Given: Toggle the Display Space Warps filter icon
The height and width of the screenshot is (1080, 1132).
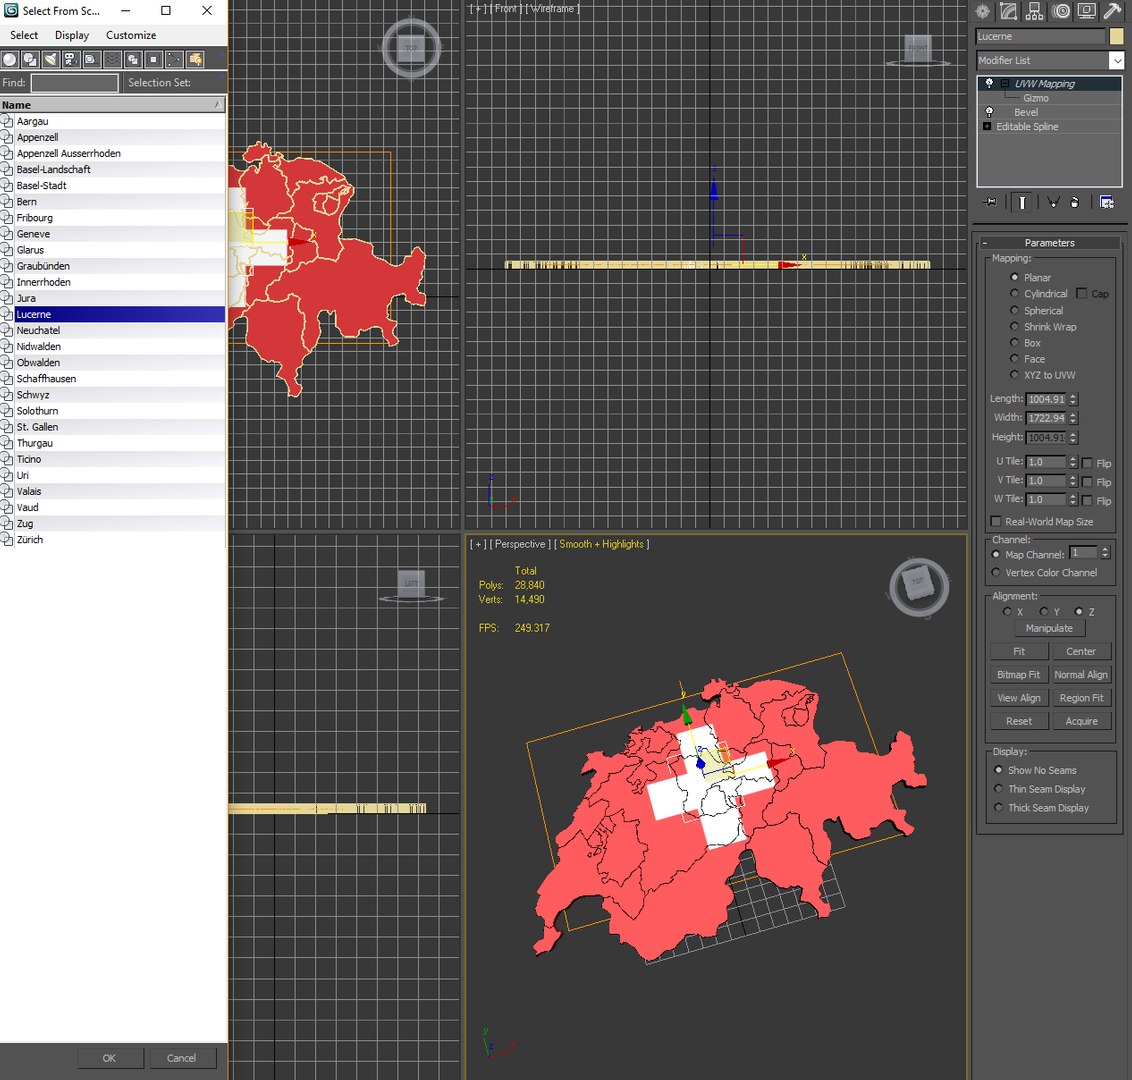Looking at the screenshot, I should click(x=112, y=59).
